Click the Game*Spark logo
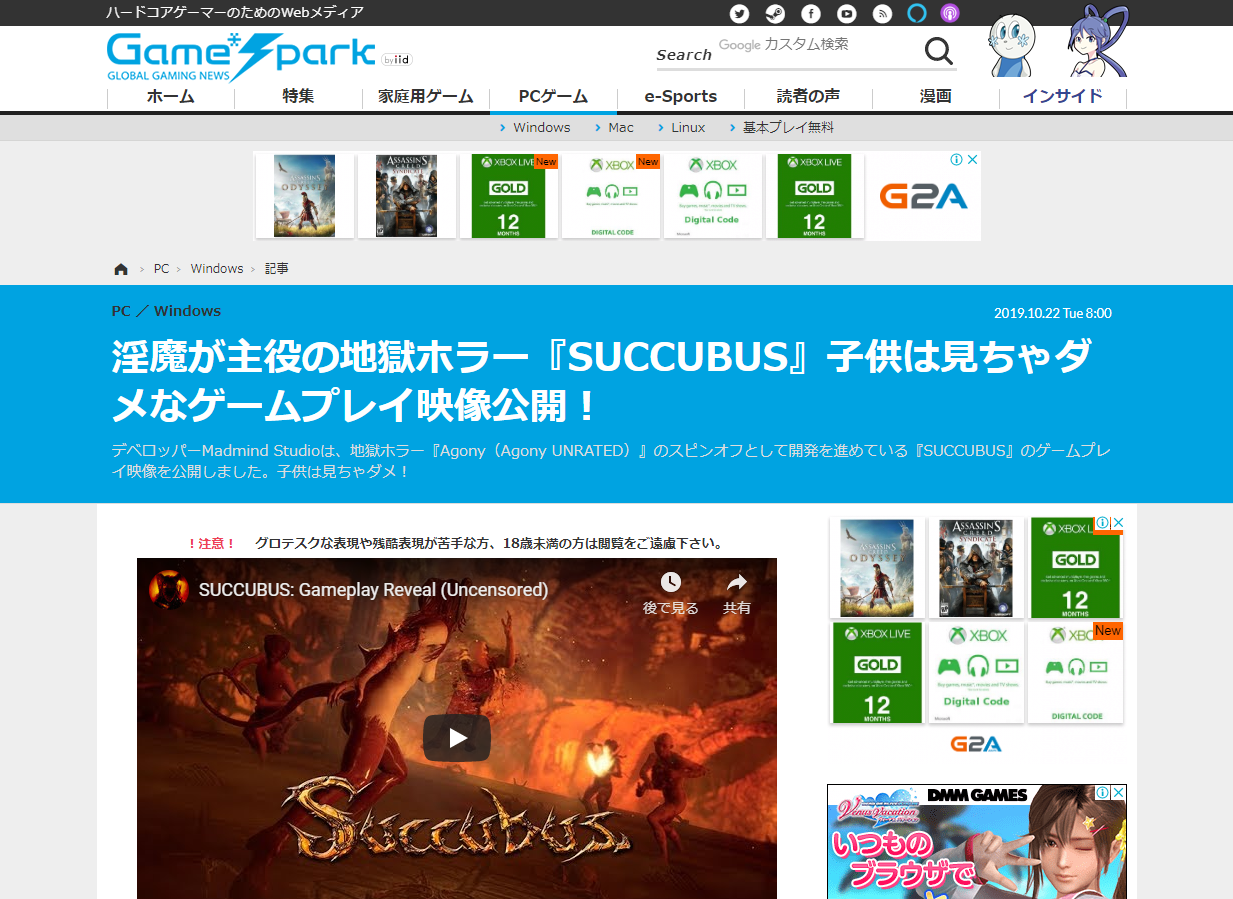This screenshot has width=1233, height=899. [x=241, y=57]
